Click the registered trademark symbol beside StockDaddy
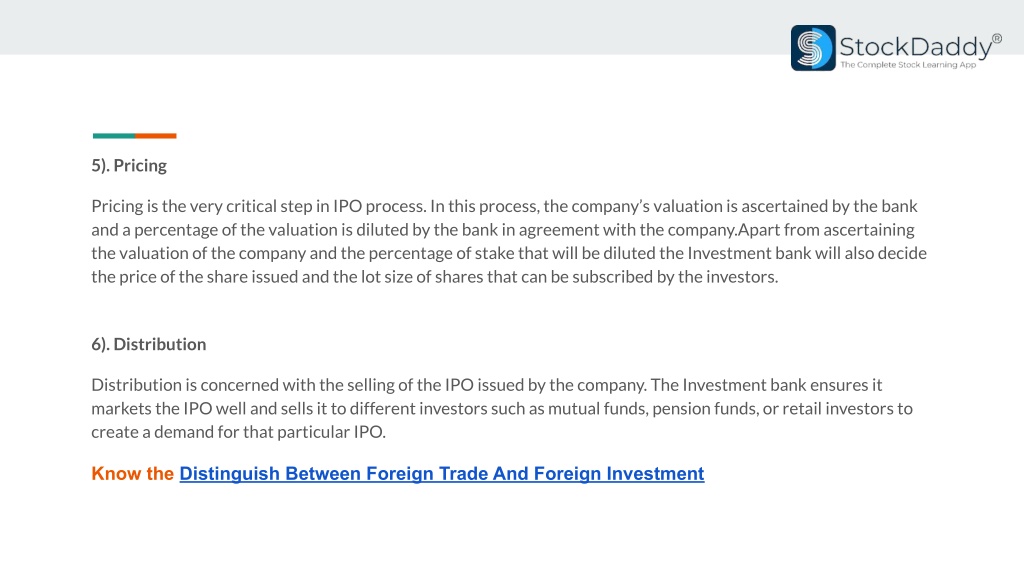The width and height of the screenshot is (1024, 576). (997, 39)
